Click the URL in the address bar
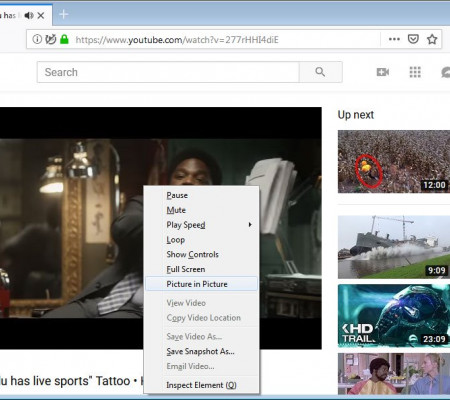The height and width of the screenshot is (400, 450). [x=177, y=40]
